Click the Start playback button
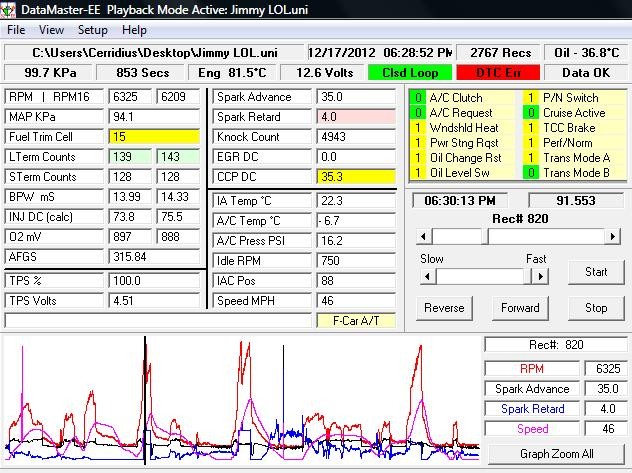 596,272
